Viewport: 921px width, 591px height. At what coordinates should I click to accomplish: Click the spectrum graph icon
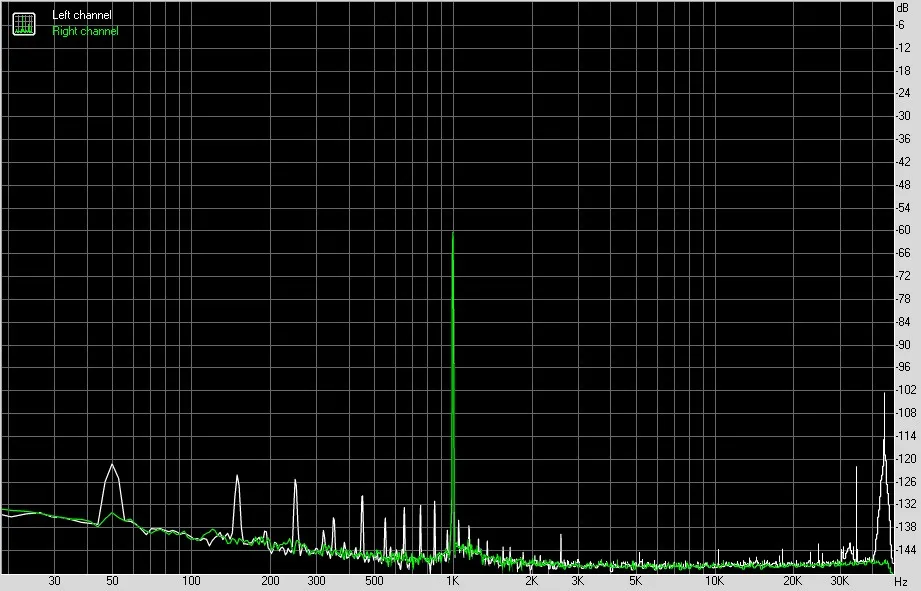(24, 23)
